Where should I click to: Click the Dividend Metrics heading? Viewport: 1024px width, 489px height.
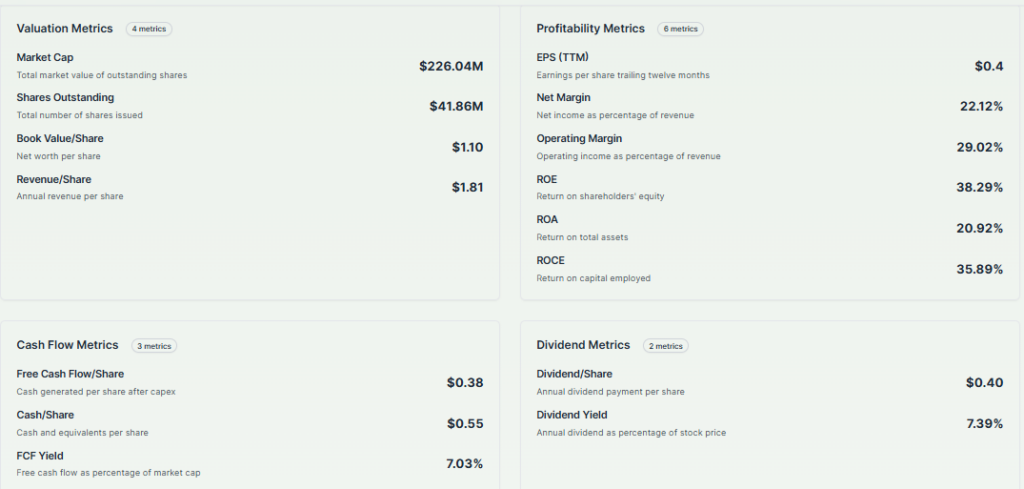tap(583, 345)
